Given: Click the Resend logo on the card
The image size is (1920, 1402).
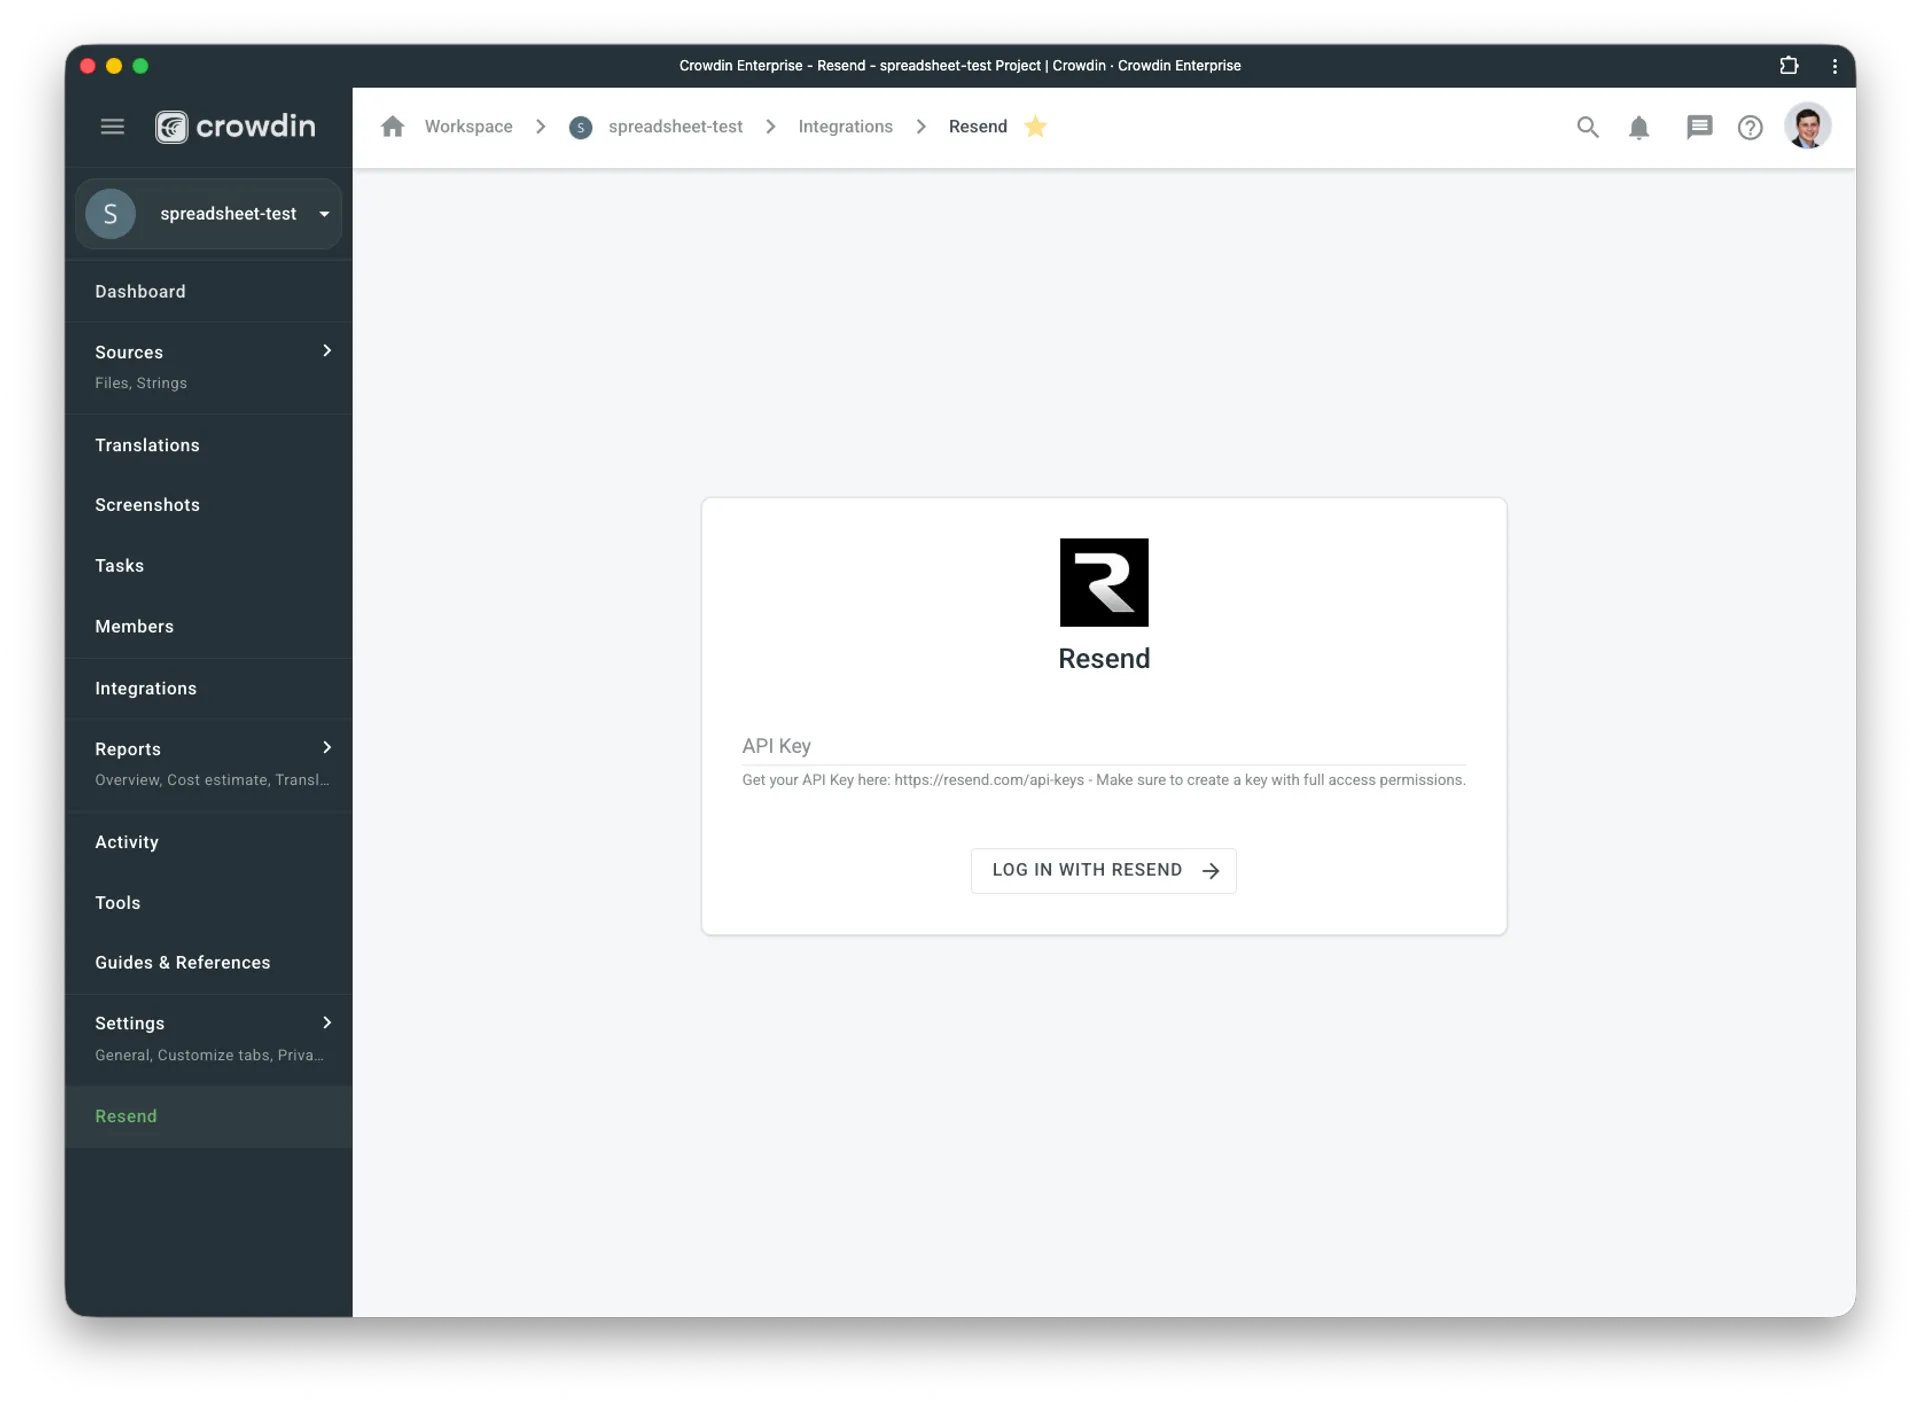Looking at the screenshot, I should pyautogui.click(x=1104, y=582).
